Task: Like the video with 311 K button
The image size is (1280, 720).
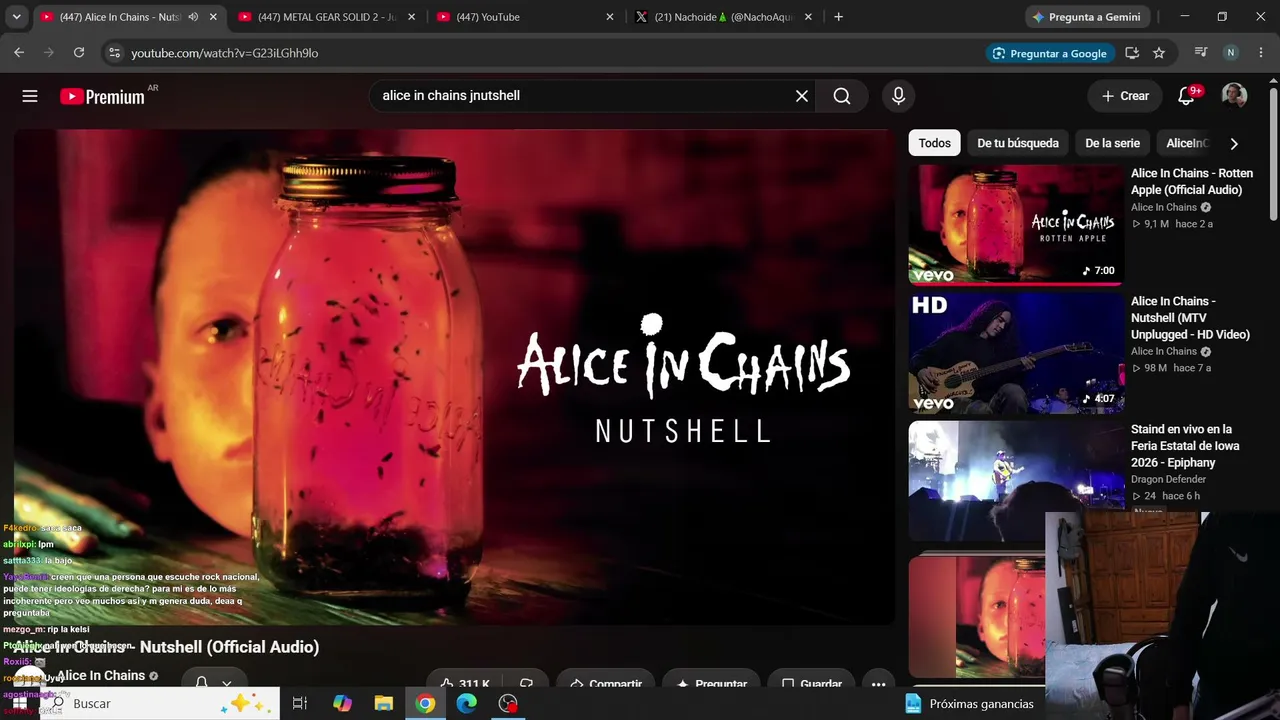Action: pos(465,684)
